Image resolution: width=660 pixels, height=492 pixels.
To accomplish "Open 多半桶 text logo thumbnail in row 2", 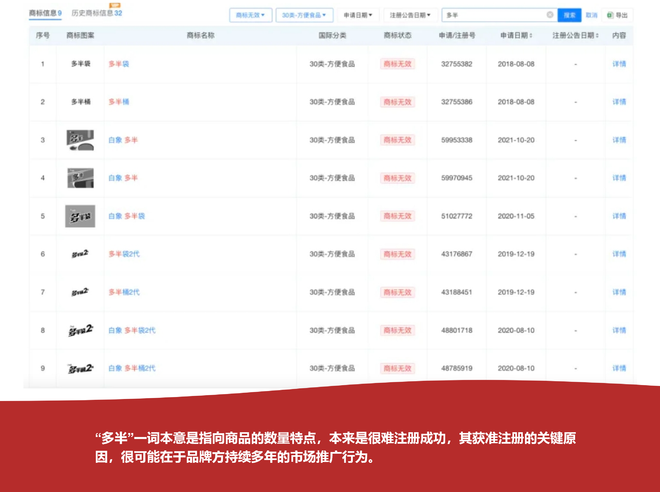I will (80, 102).
